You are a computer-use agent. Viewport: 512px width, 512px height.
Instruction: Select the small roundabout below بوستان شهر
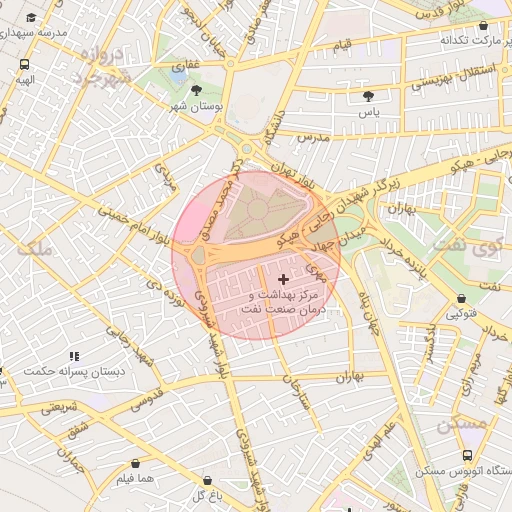pyautogui.click(x=246, y=149)
